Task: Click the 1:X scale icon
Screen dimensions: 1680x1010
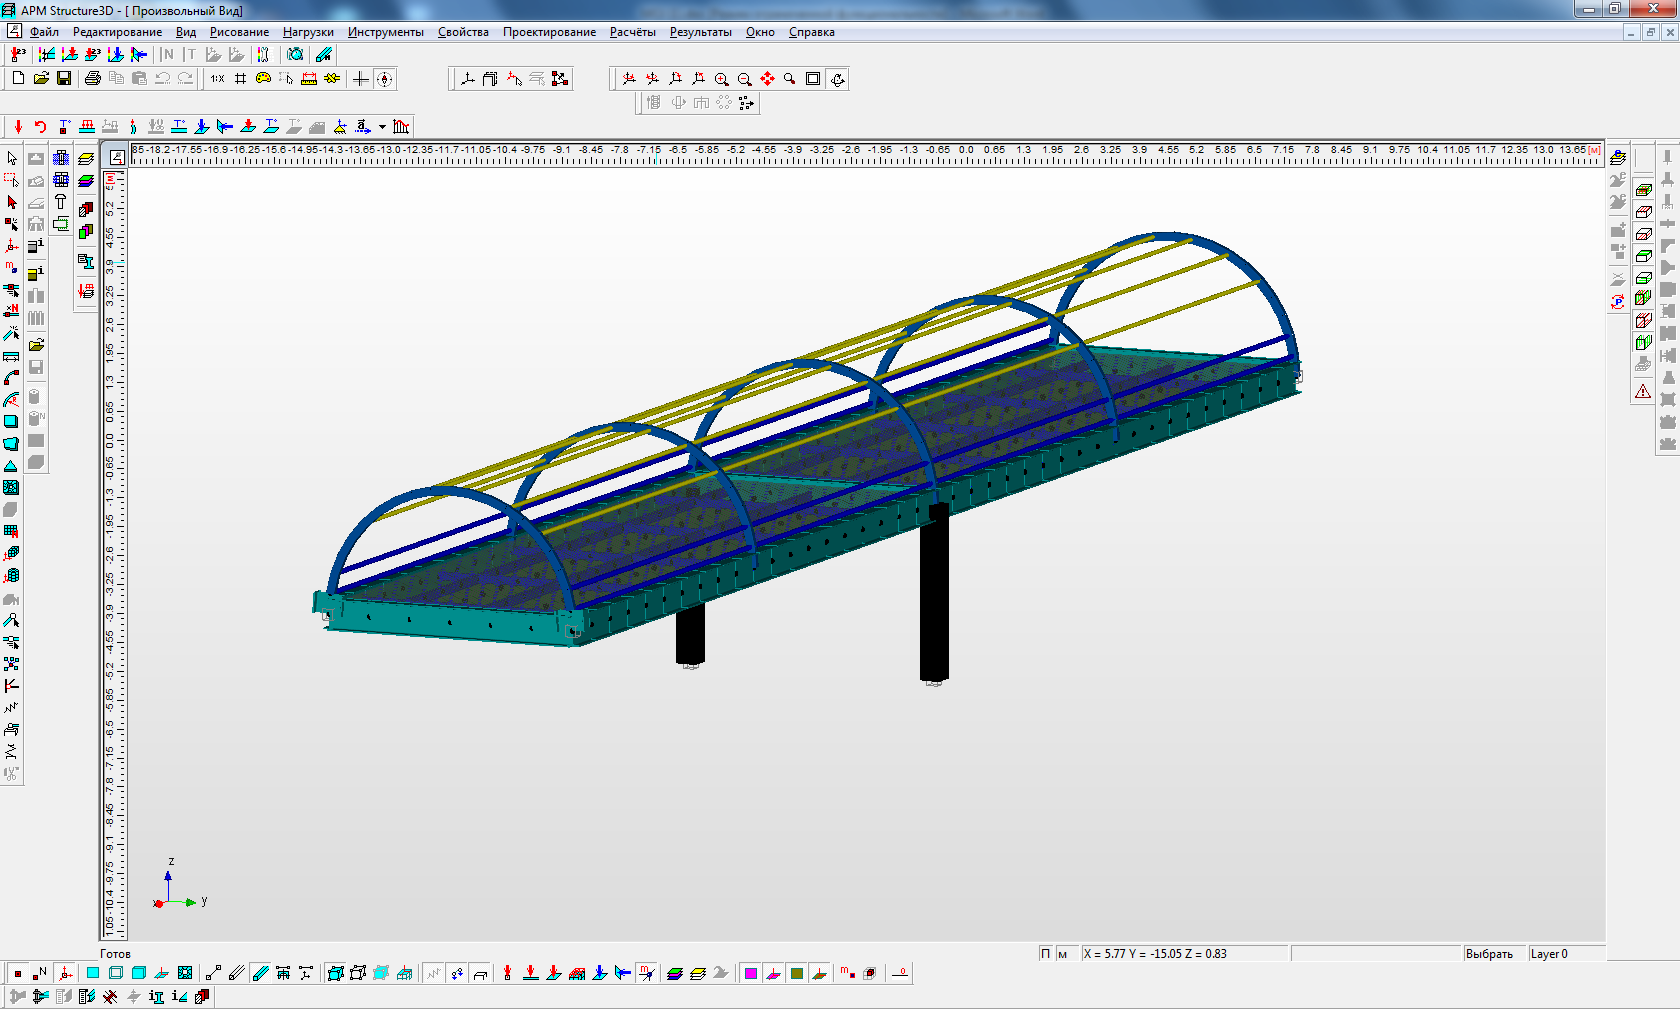Action: tap(217, 78)
